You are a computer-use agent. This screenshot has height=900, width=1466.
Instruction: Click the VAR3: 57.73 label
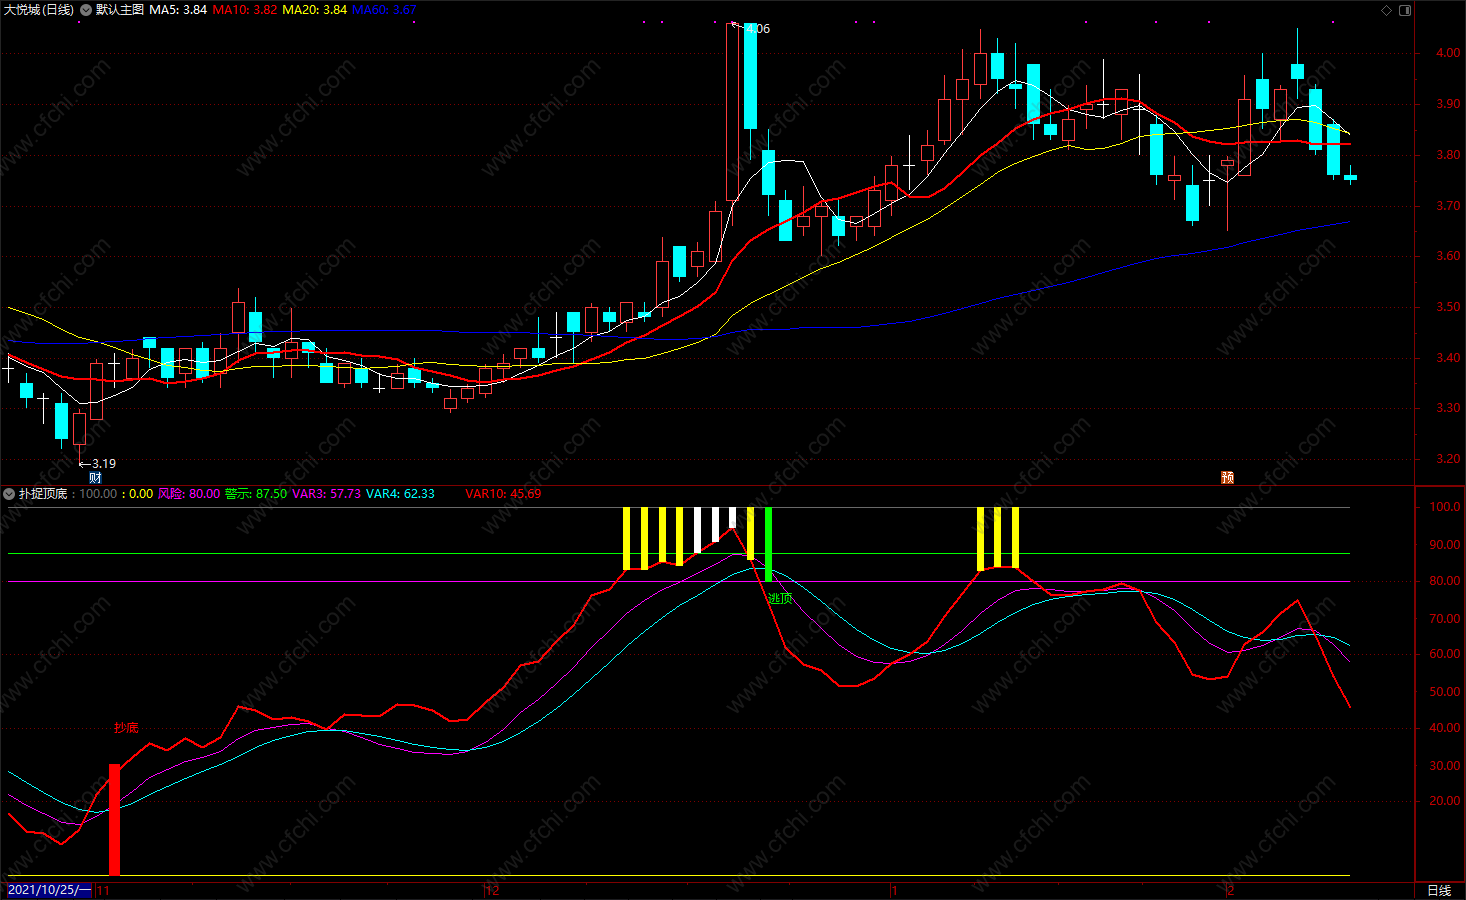(326, 494)
